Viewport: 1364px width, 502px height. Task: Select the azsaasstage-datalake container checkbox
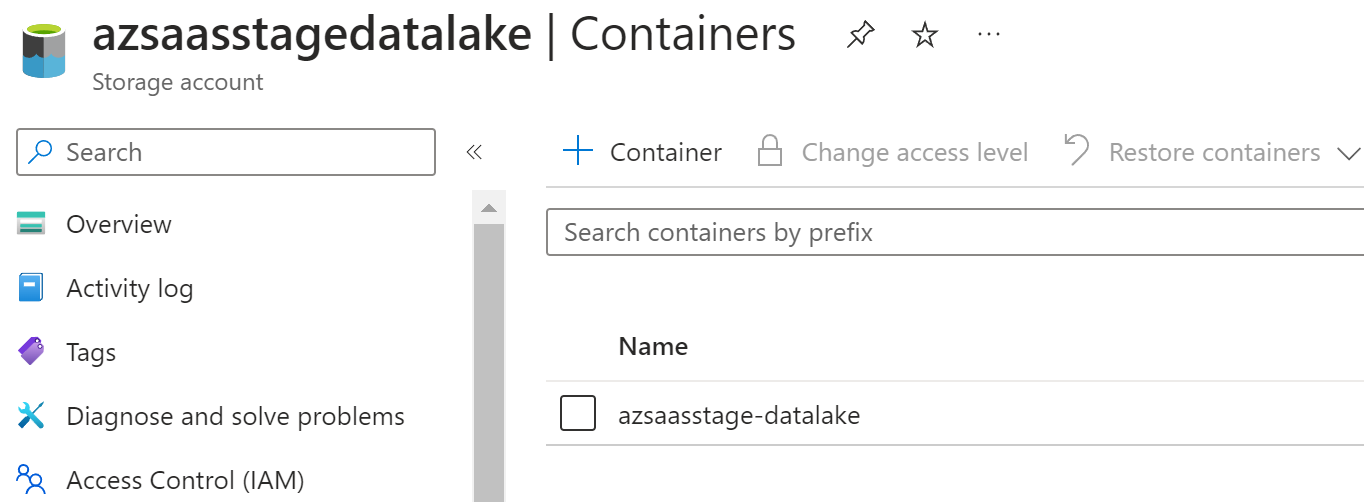(578, 414)
